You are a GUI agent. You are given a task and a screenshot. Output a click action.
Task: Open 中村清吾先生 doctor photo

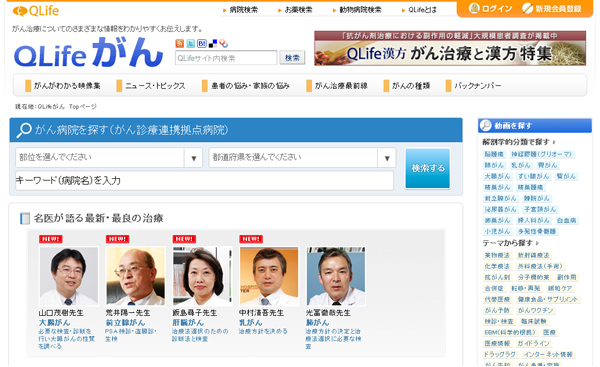pyautogui.click(x=269, y=276)
